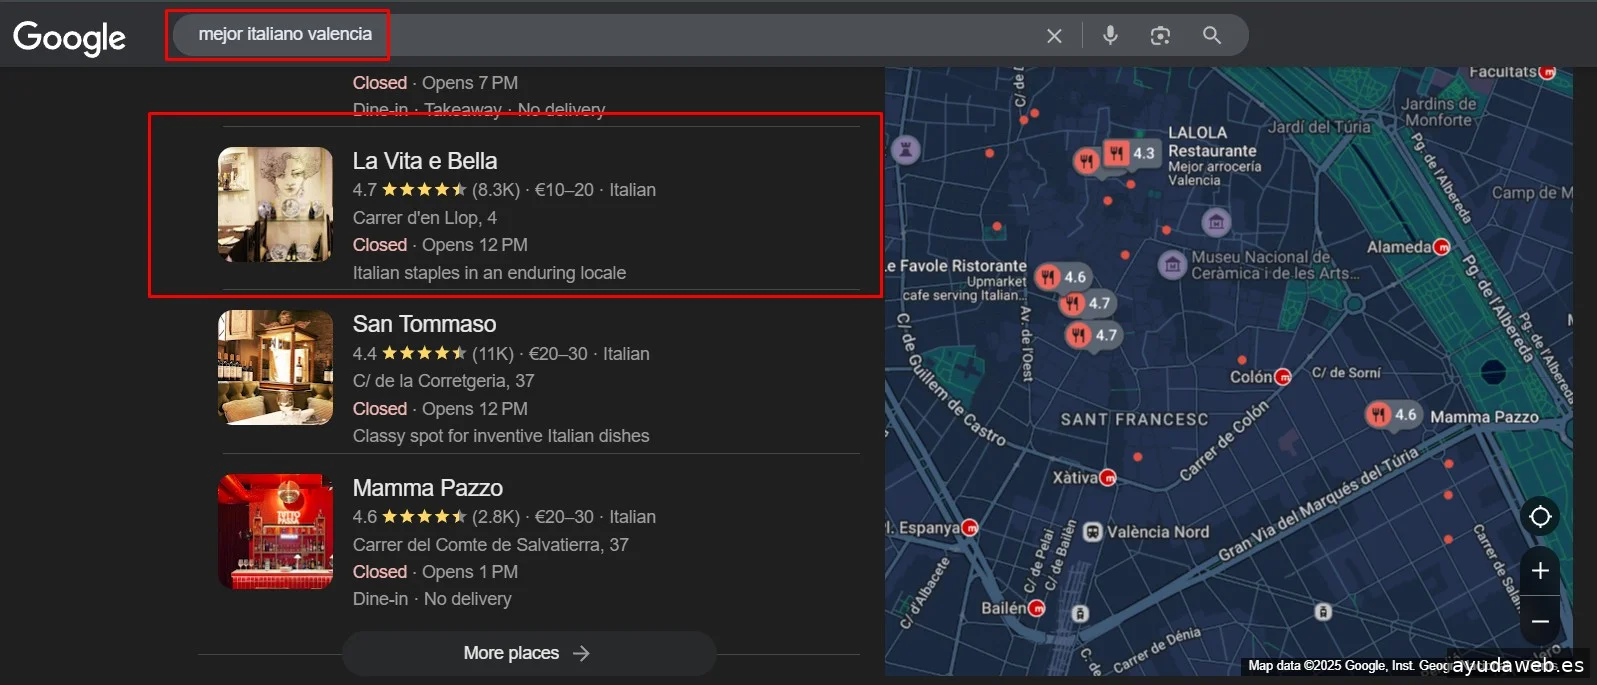Expand results with More places
This screenshot has width=1597, height=685.
pos(528,653)
